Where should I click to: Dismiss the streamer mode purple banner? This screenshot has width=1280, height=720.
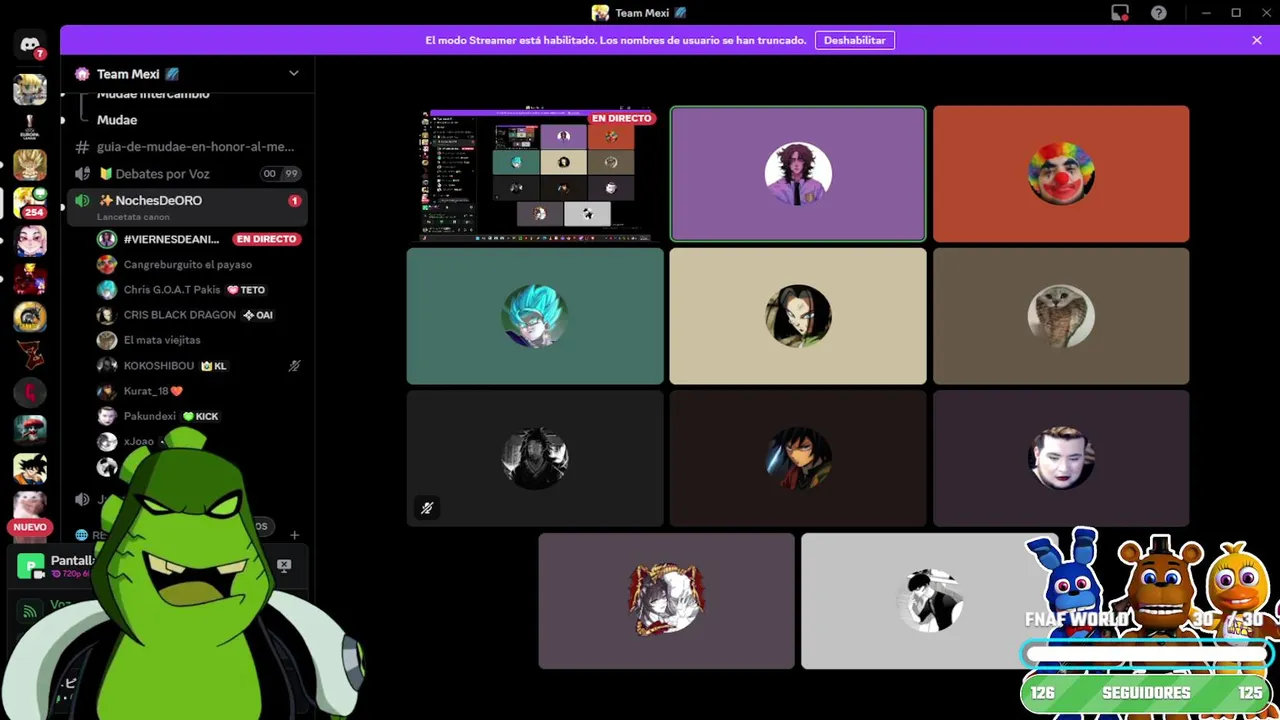pos(1257,40)
